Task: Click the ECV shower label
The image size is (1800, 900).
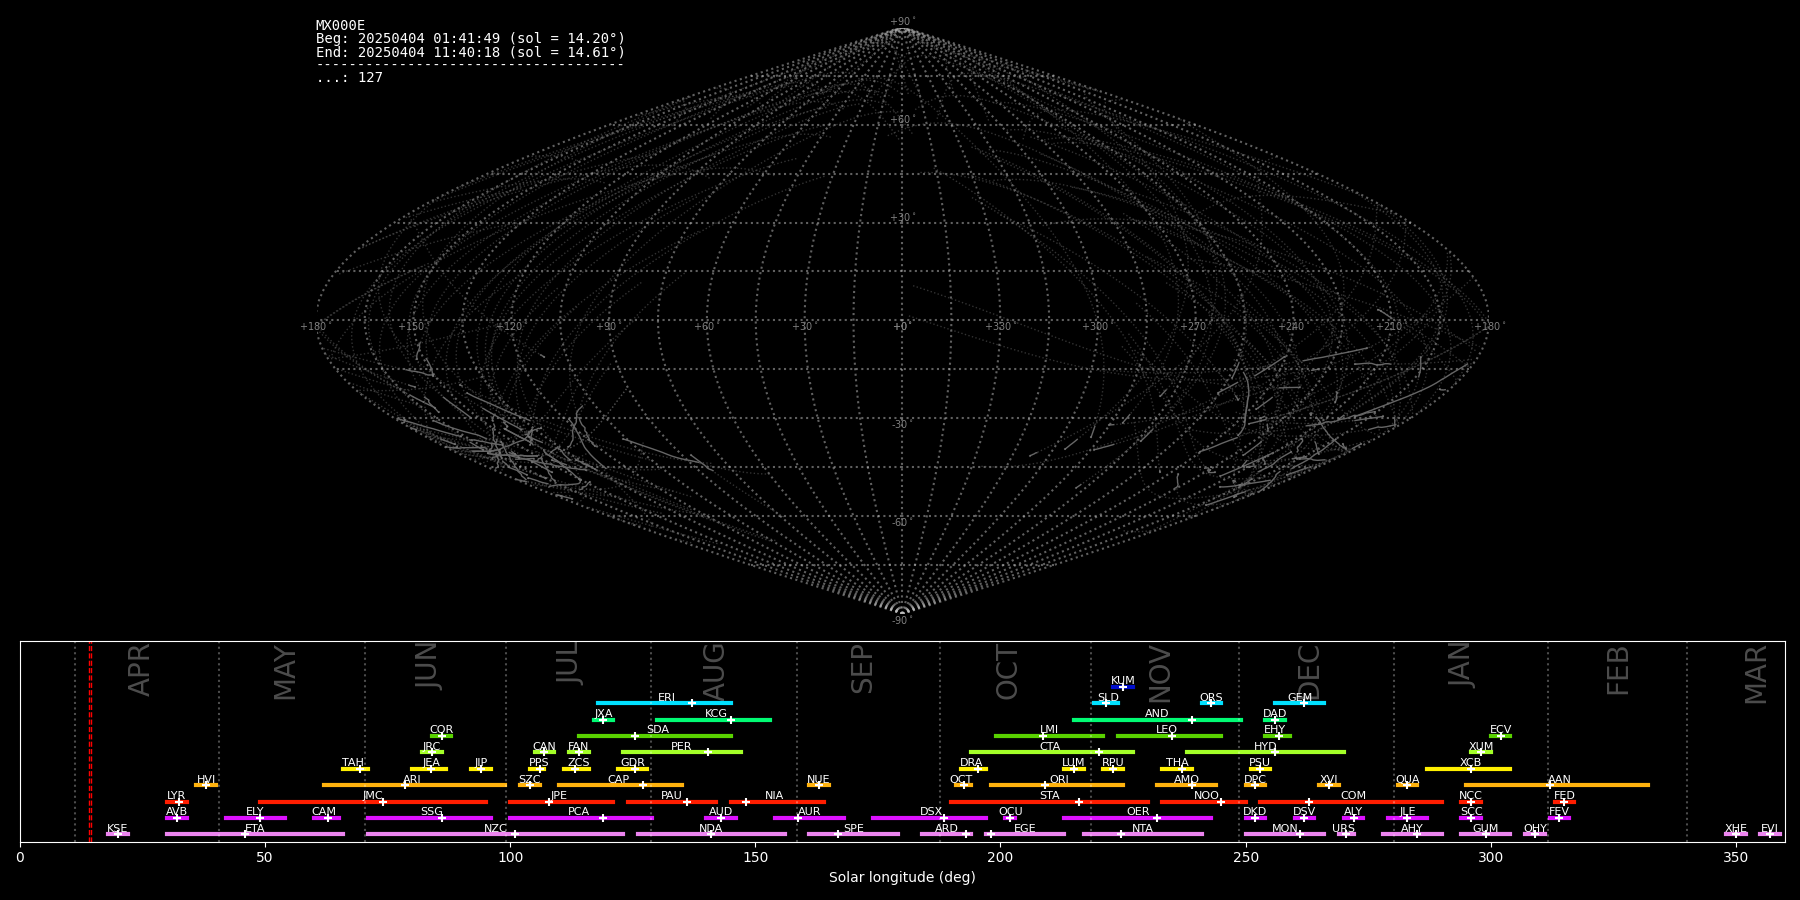Action: 1500,730
